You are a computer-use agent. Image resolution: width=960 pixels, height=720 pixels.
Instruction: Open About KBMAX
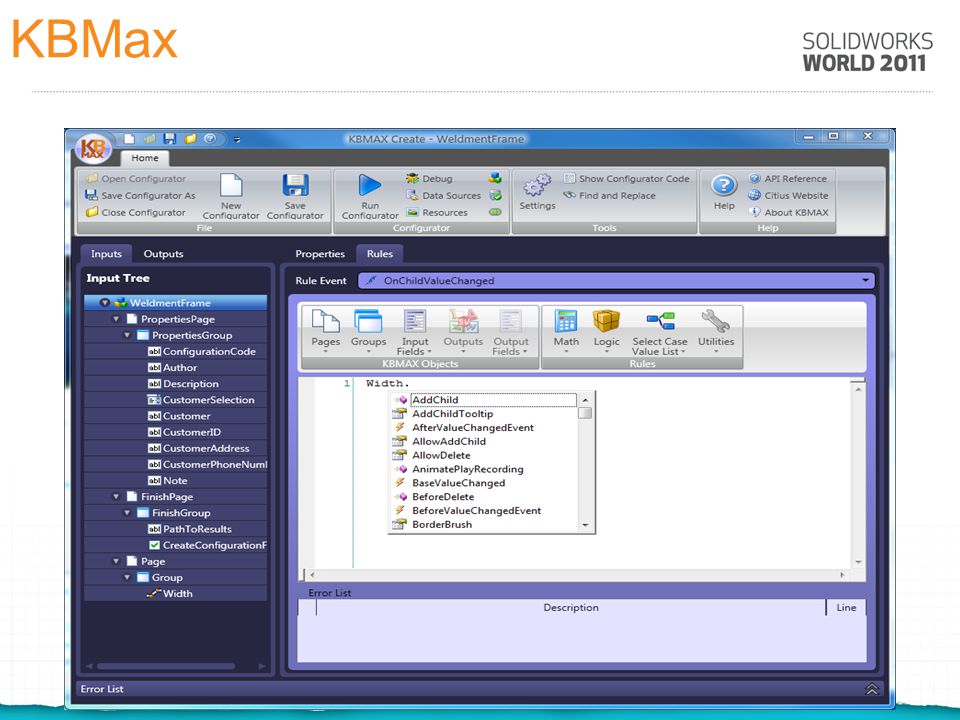point(788,212)
